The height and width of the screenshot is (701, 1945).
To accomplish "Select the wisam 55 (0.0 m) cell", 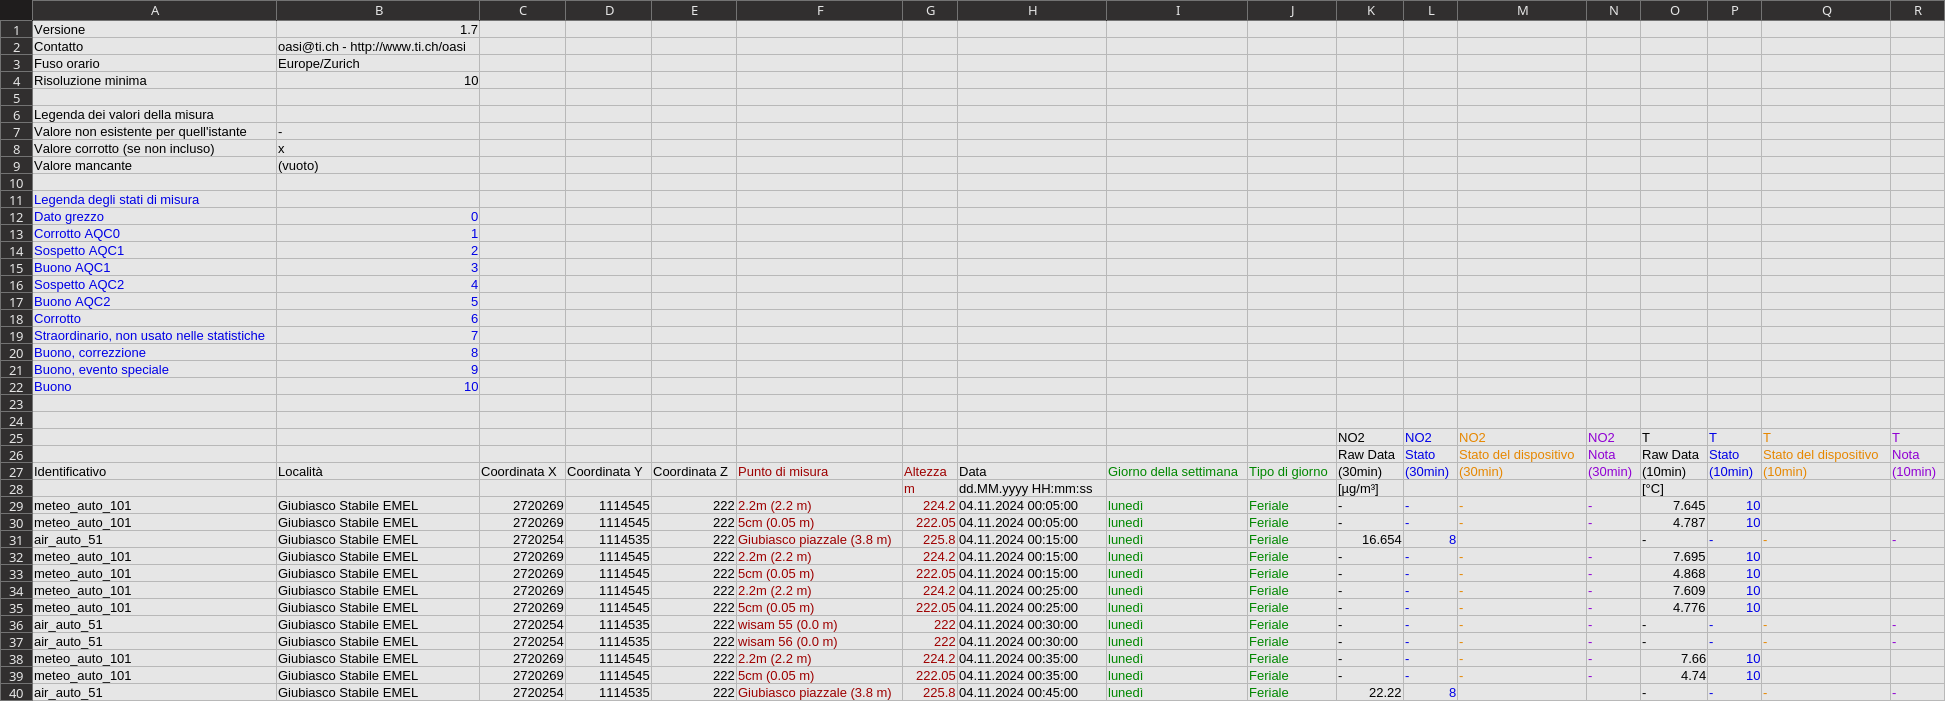I will pyautogui.click(x=818, y=625).
